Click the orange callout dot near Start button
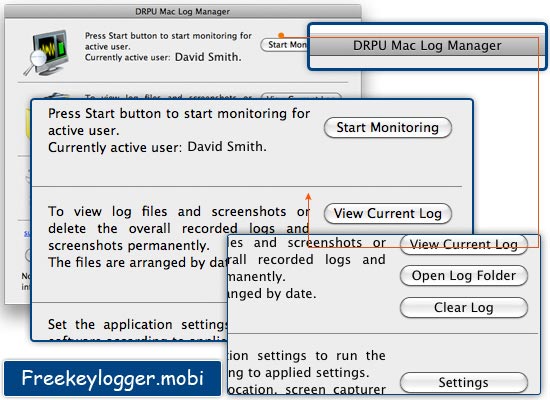Image resolution: width=550 pixels, height=400 pixels. [x=281, y=35]
